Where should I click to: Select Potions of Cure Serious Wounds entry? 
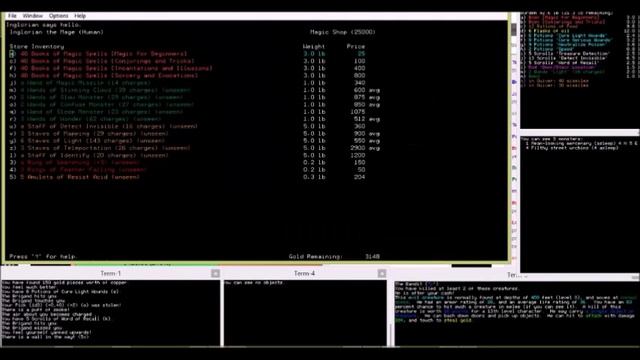570,40
